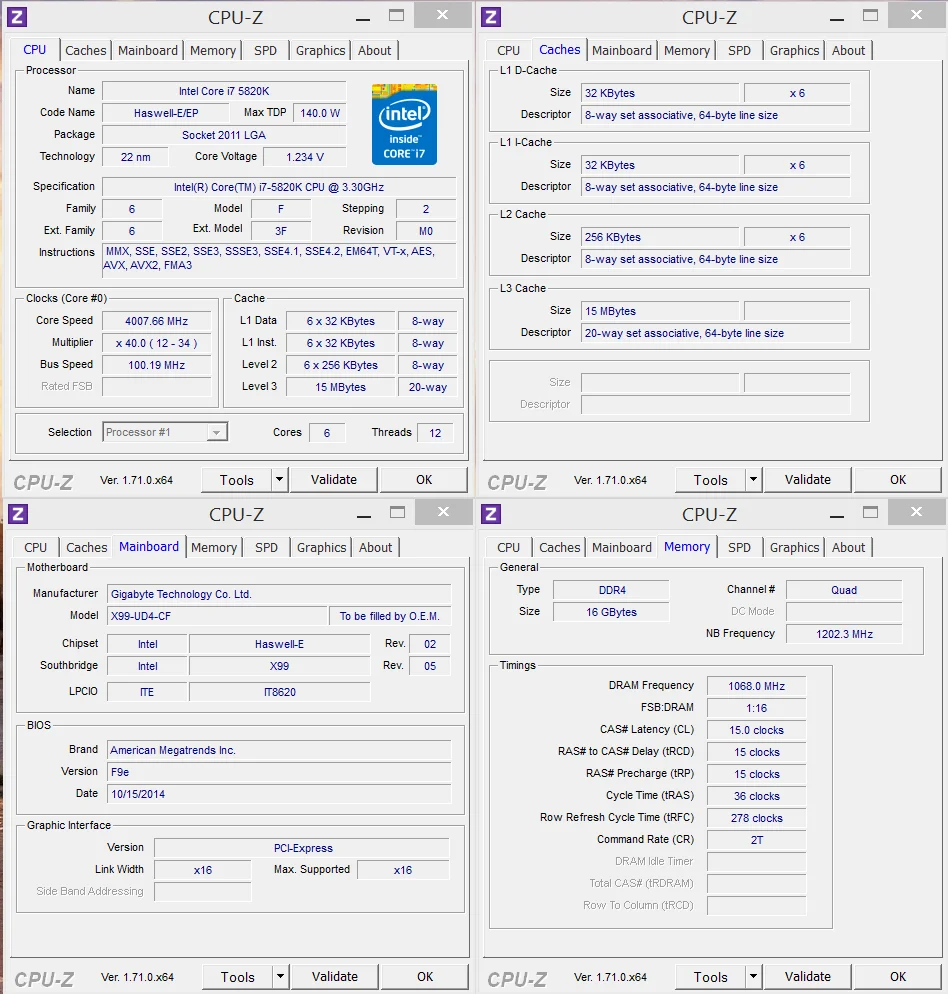Click the CPU-Z logo icon in the CPU window title bar
948x994 pixels.
pyautogui.click(x=16, y=17)
